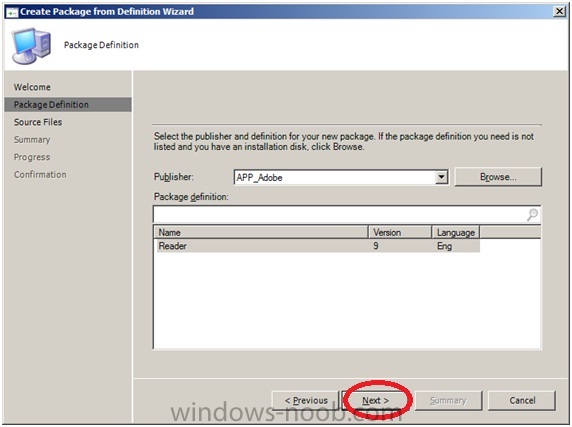Click the magnifying glass search icon
This screenshot has width=572, height=427.
pos(532,214)
